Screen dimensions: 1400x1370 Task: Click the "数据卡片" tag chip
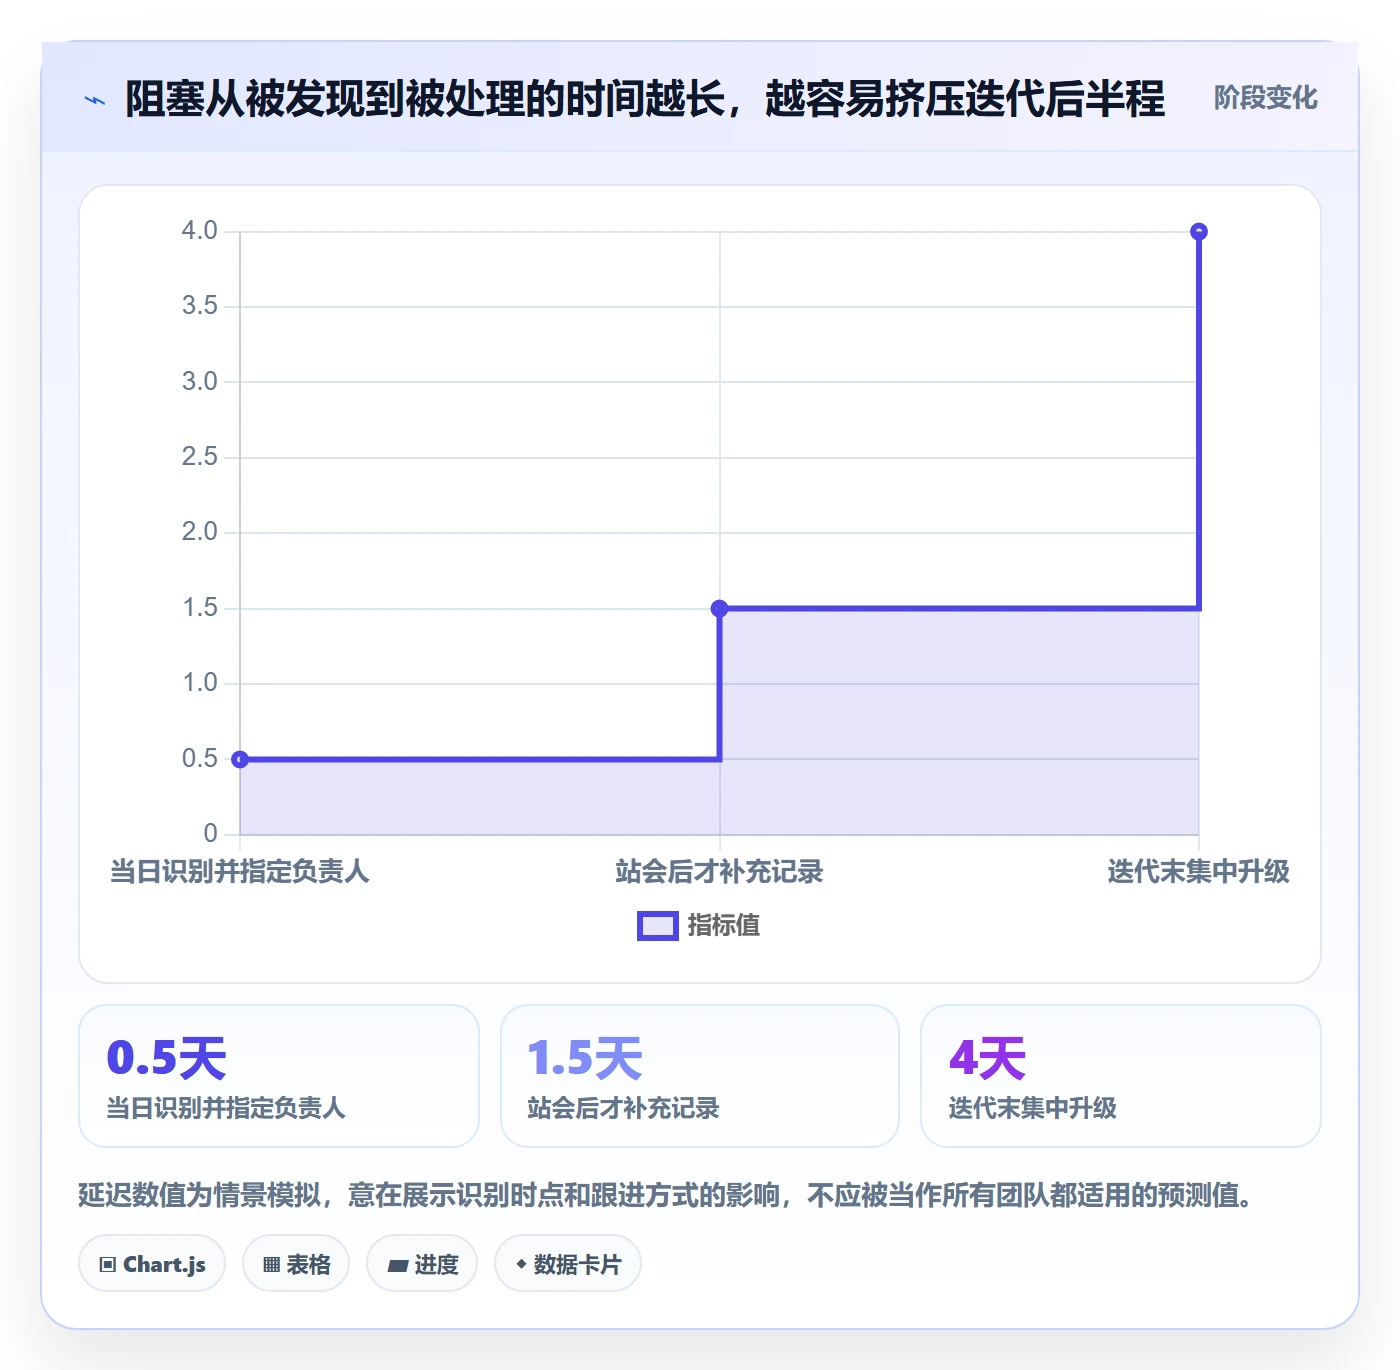[x=568, y=1264]
